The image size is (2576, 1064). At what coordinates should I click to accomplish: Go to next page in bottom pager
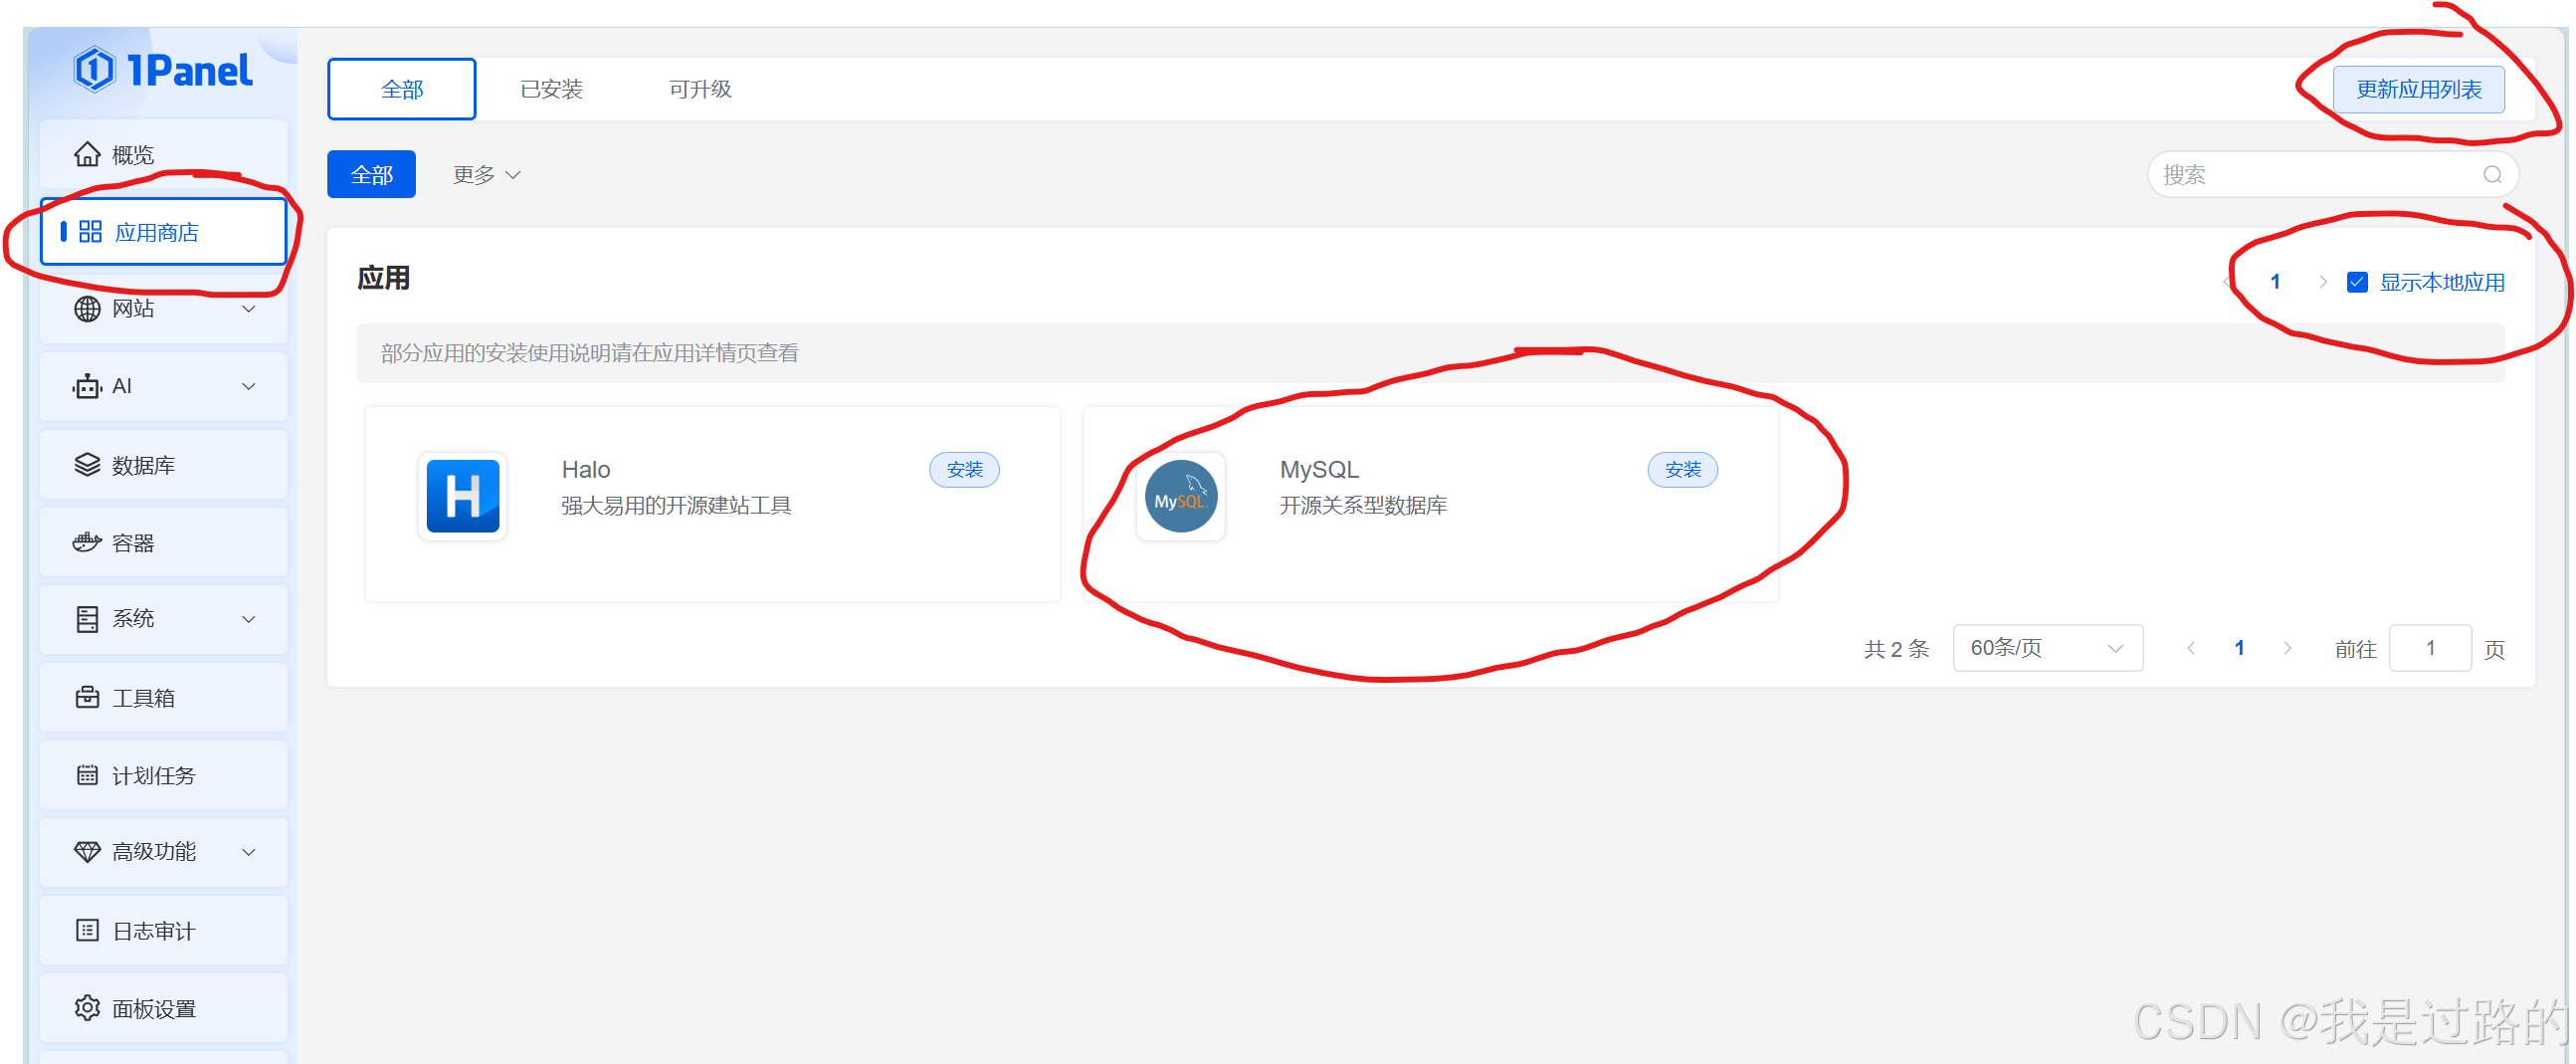[2287, 648]
